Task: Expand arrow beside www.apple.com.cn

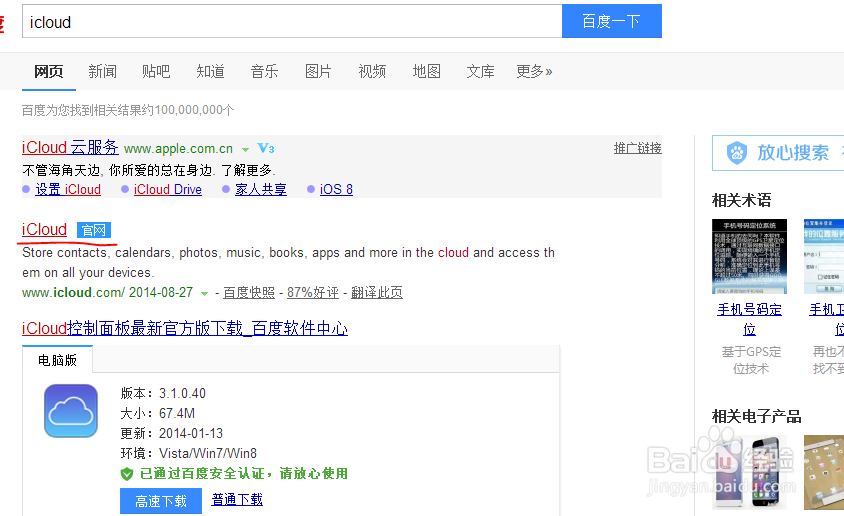Action: (x=245, y=150)
